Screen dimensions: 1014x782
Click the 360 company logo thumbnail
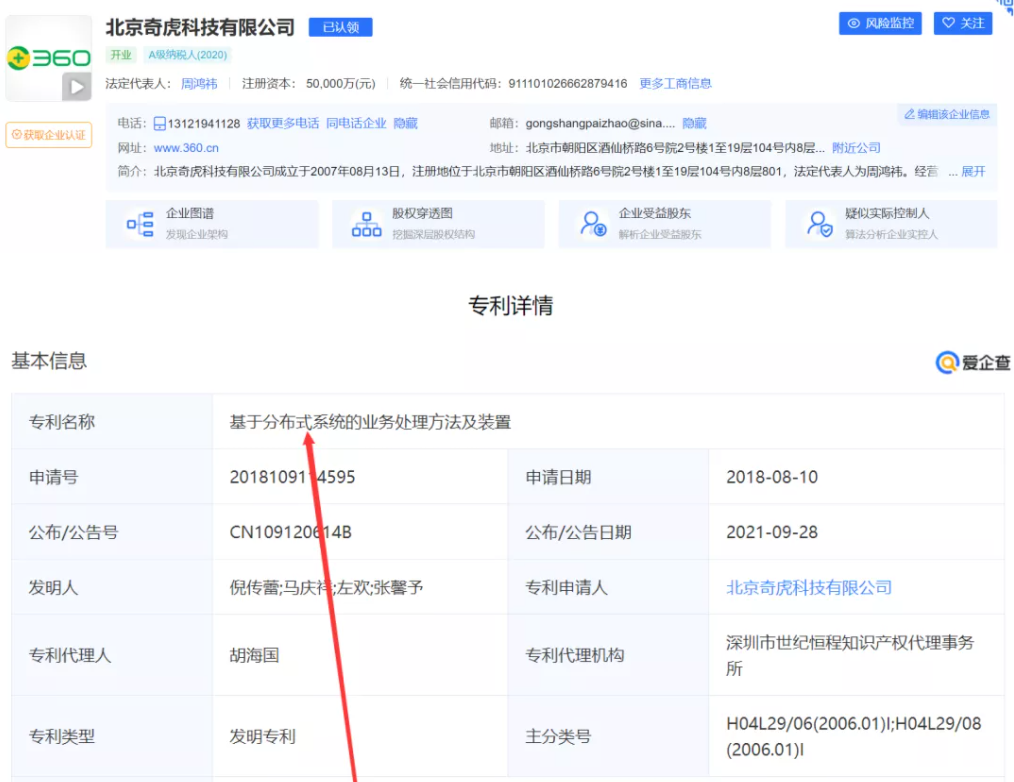(49, 58)
